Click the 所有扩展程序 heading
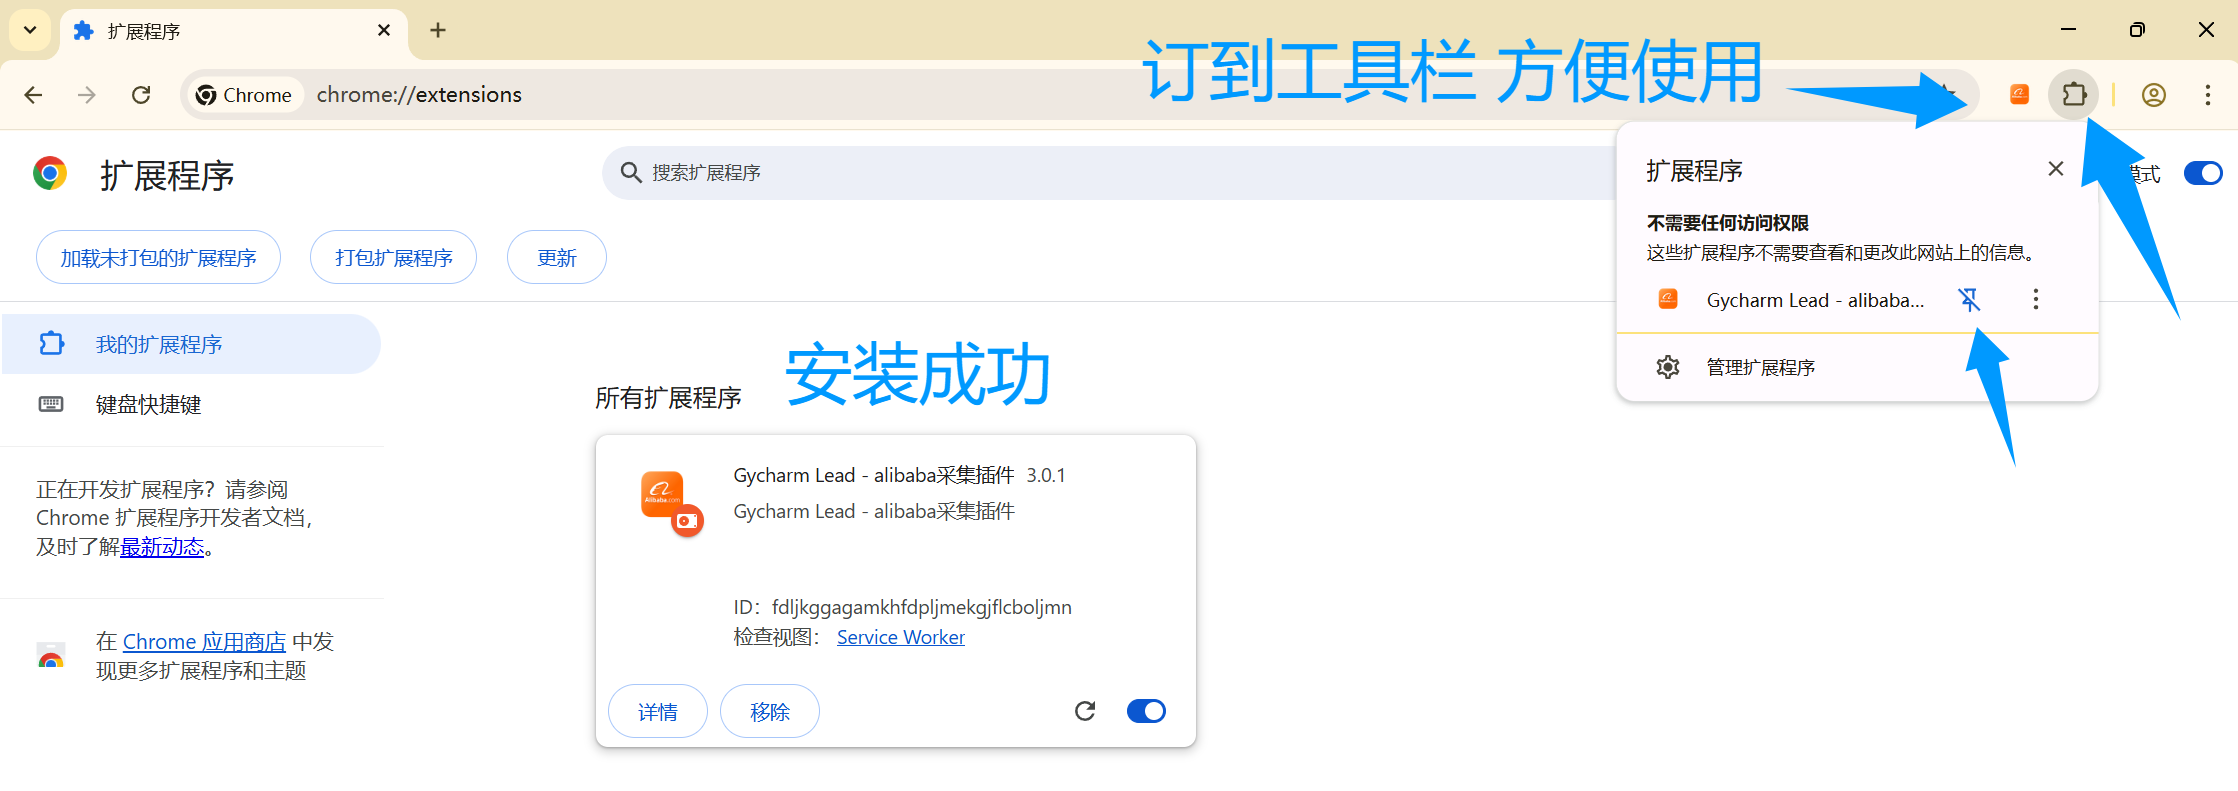Viewport: 2238px width, 791px height. pos(668,398)
